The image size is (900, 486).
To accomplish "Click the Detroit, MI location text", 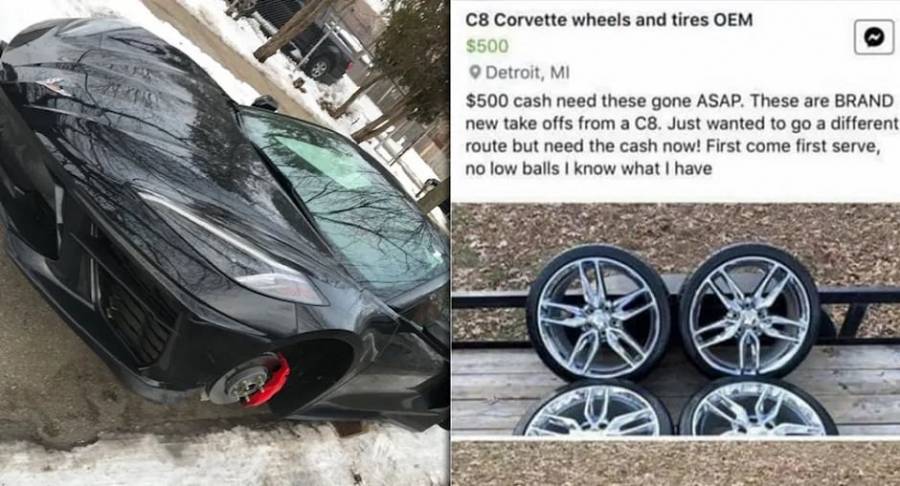I will 527,73.
